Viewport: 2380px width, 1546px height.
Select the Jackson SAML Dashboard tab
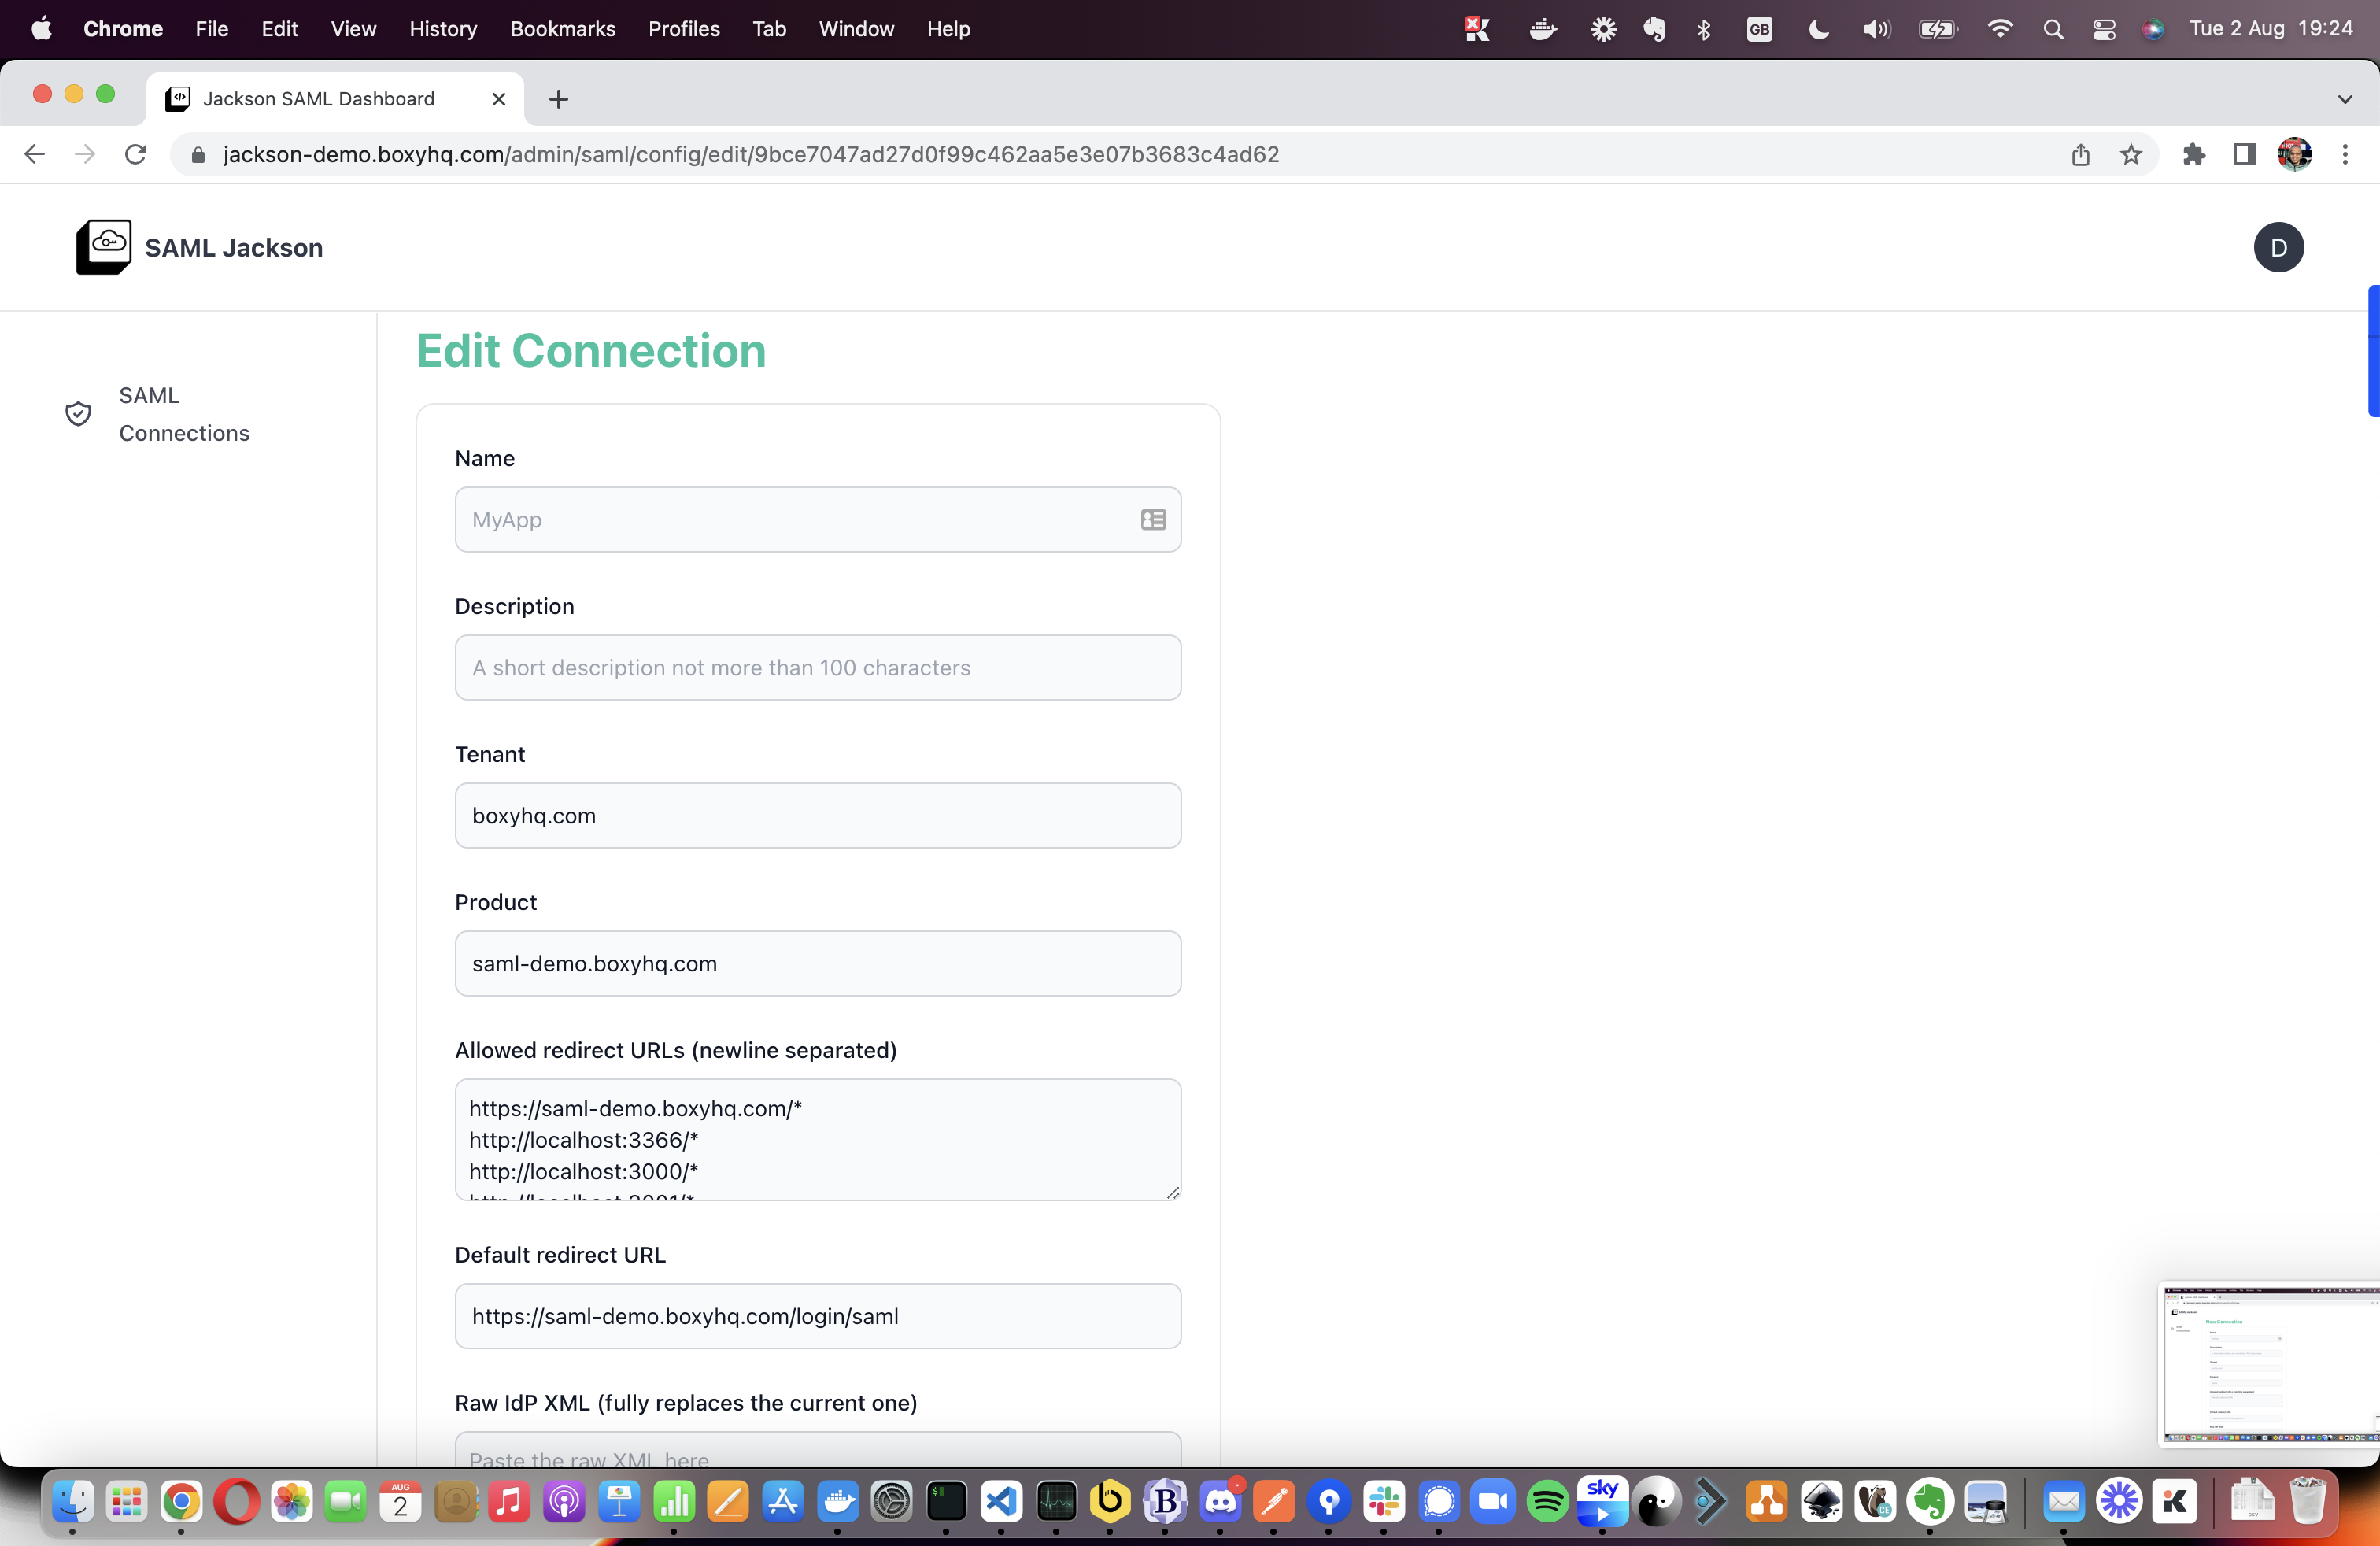click(318, 99)
